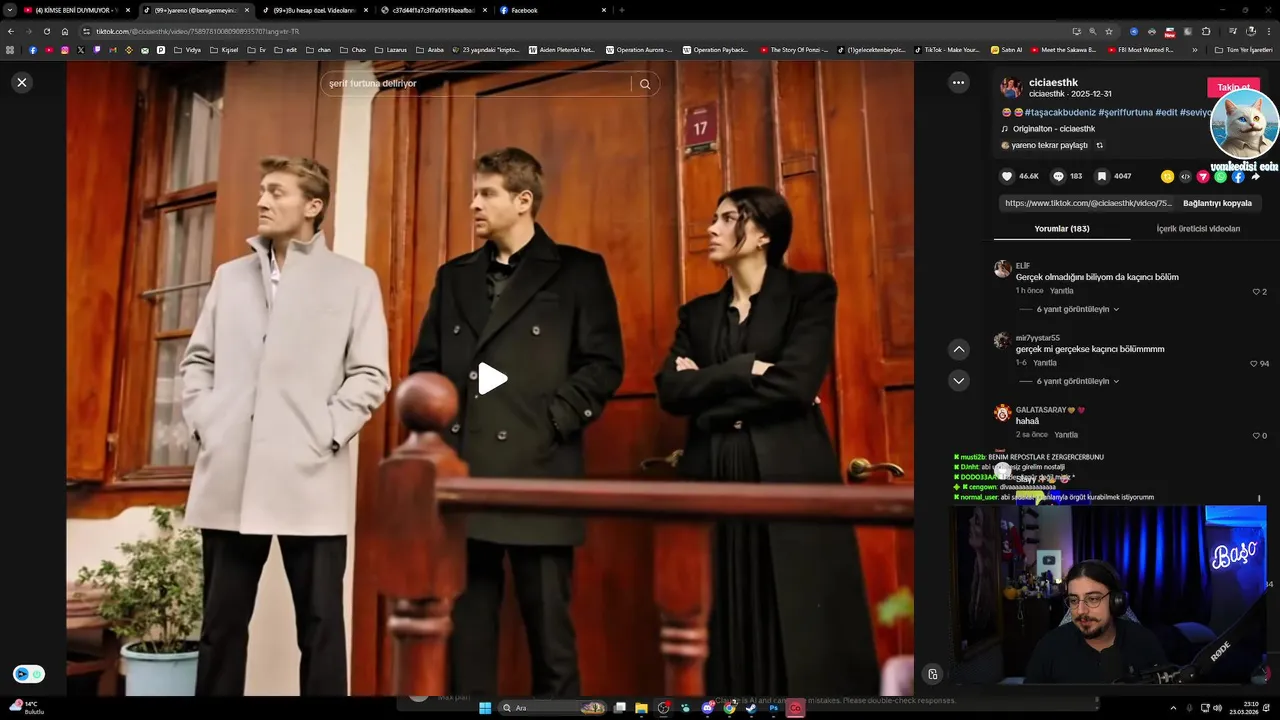
Task: Open Photoshop from taskbar
Action: pyautogui.click(x=774, y=708)
